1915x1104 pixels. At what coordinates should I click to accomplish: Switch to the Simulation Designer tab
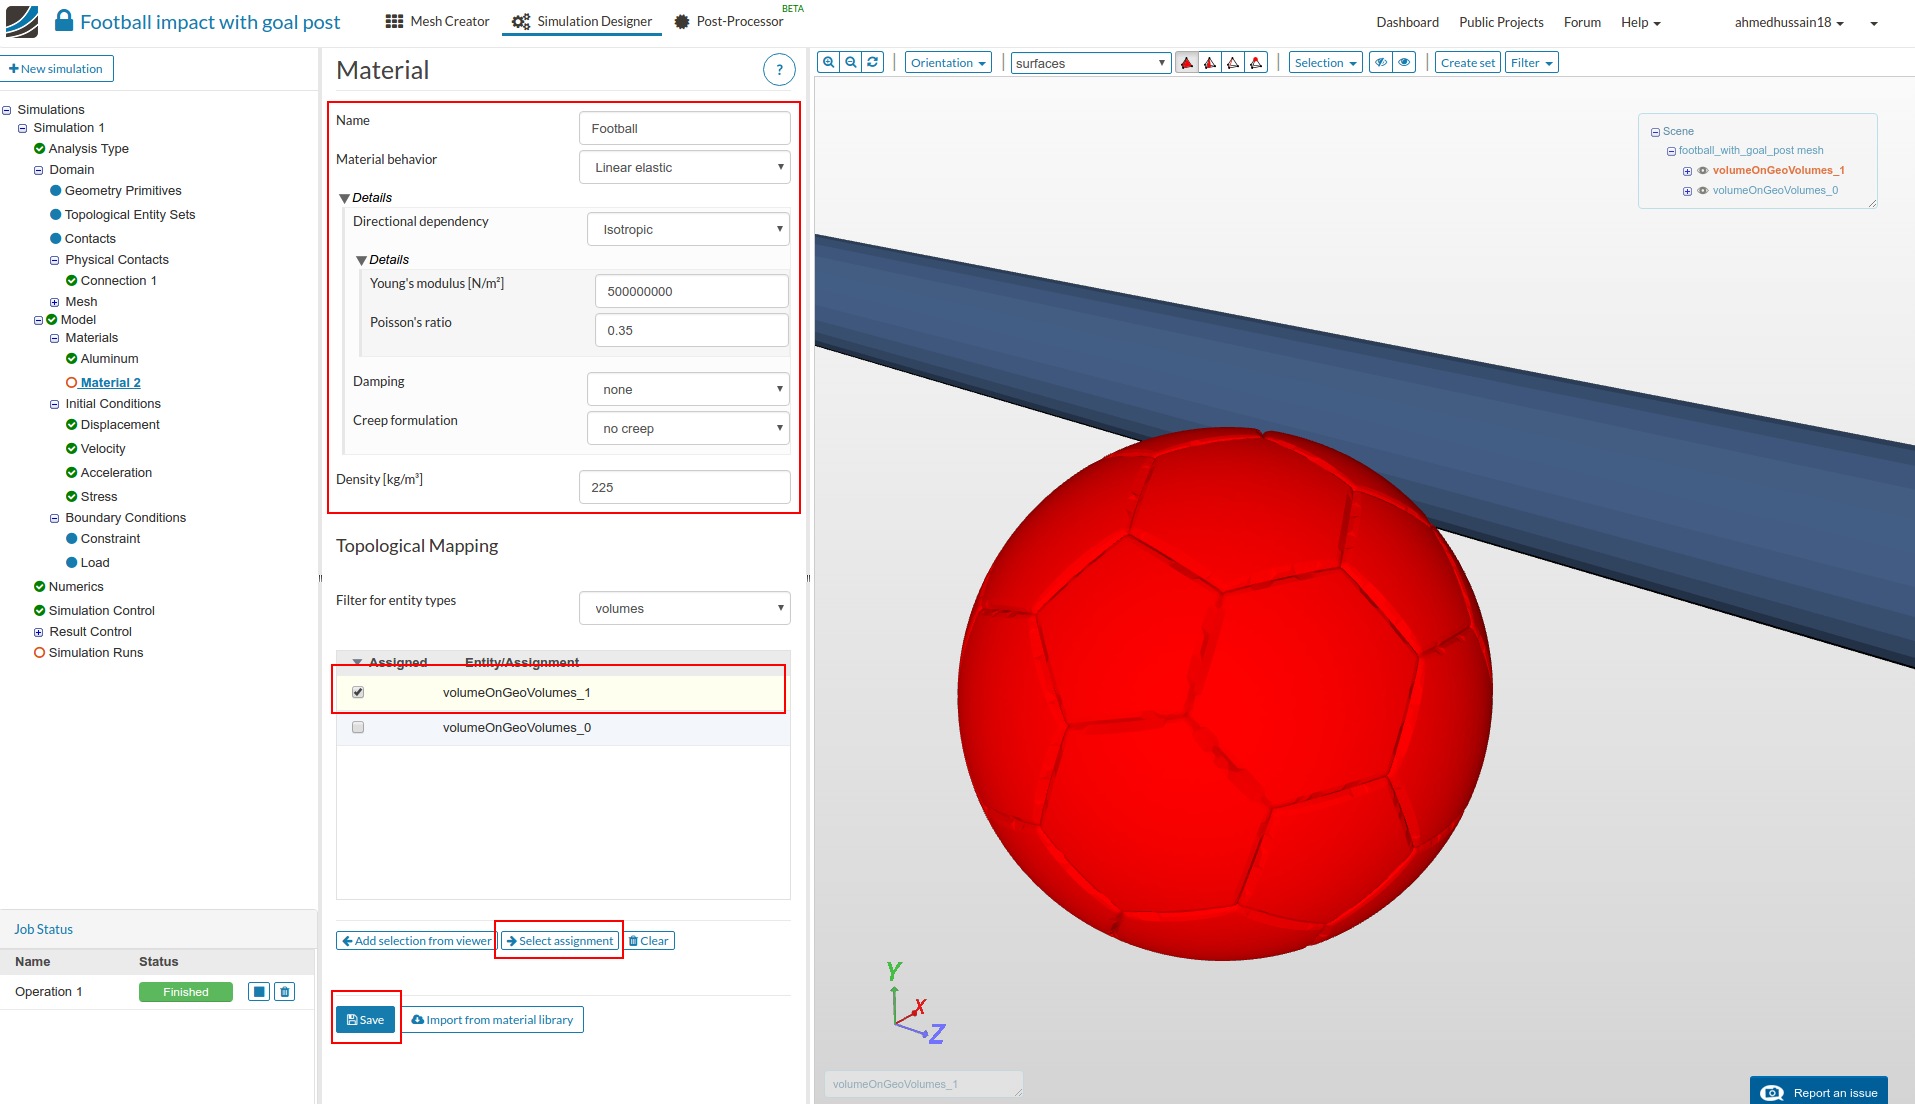click(582, 21)
